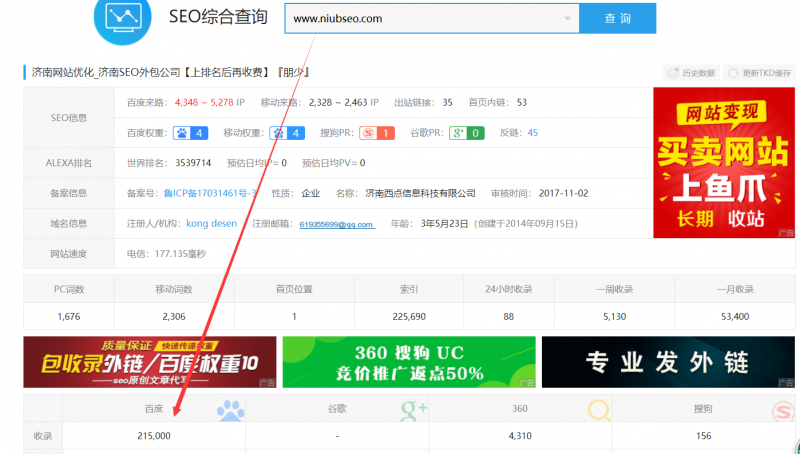Click 审核时间 date 2017-11-02
This screenshot has width=800, height=454.
563,193
